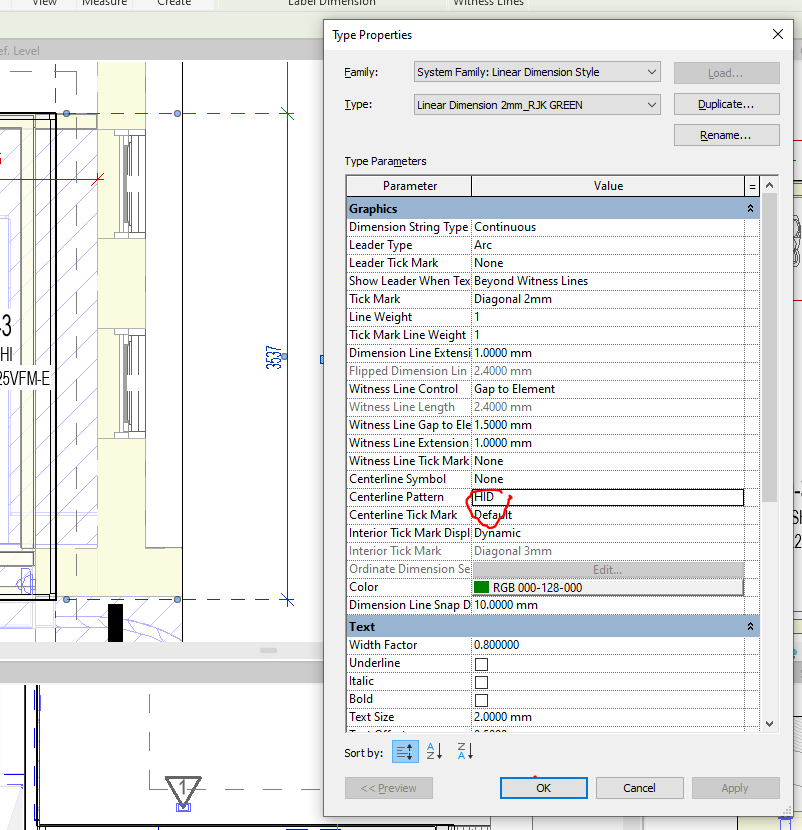Viewport: 802px width, 830px height.
Task: Open the Family dropdown list
Action: point(537,72)
